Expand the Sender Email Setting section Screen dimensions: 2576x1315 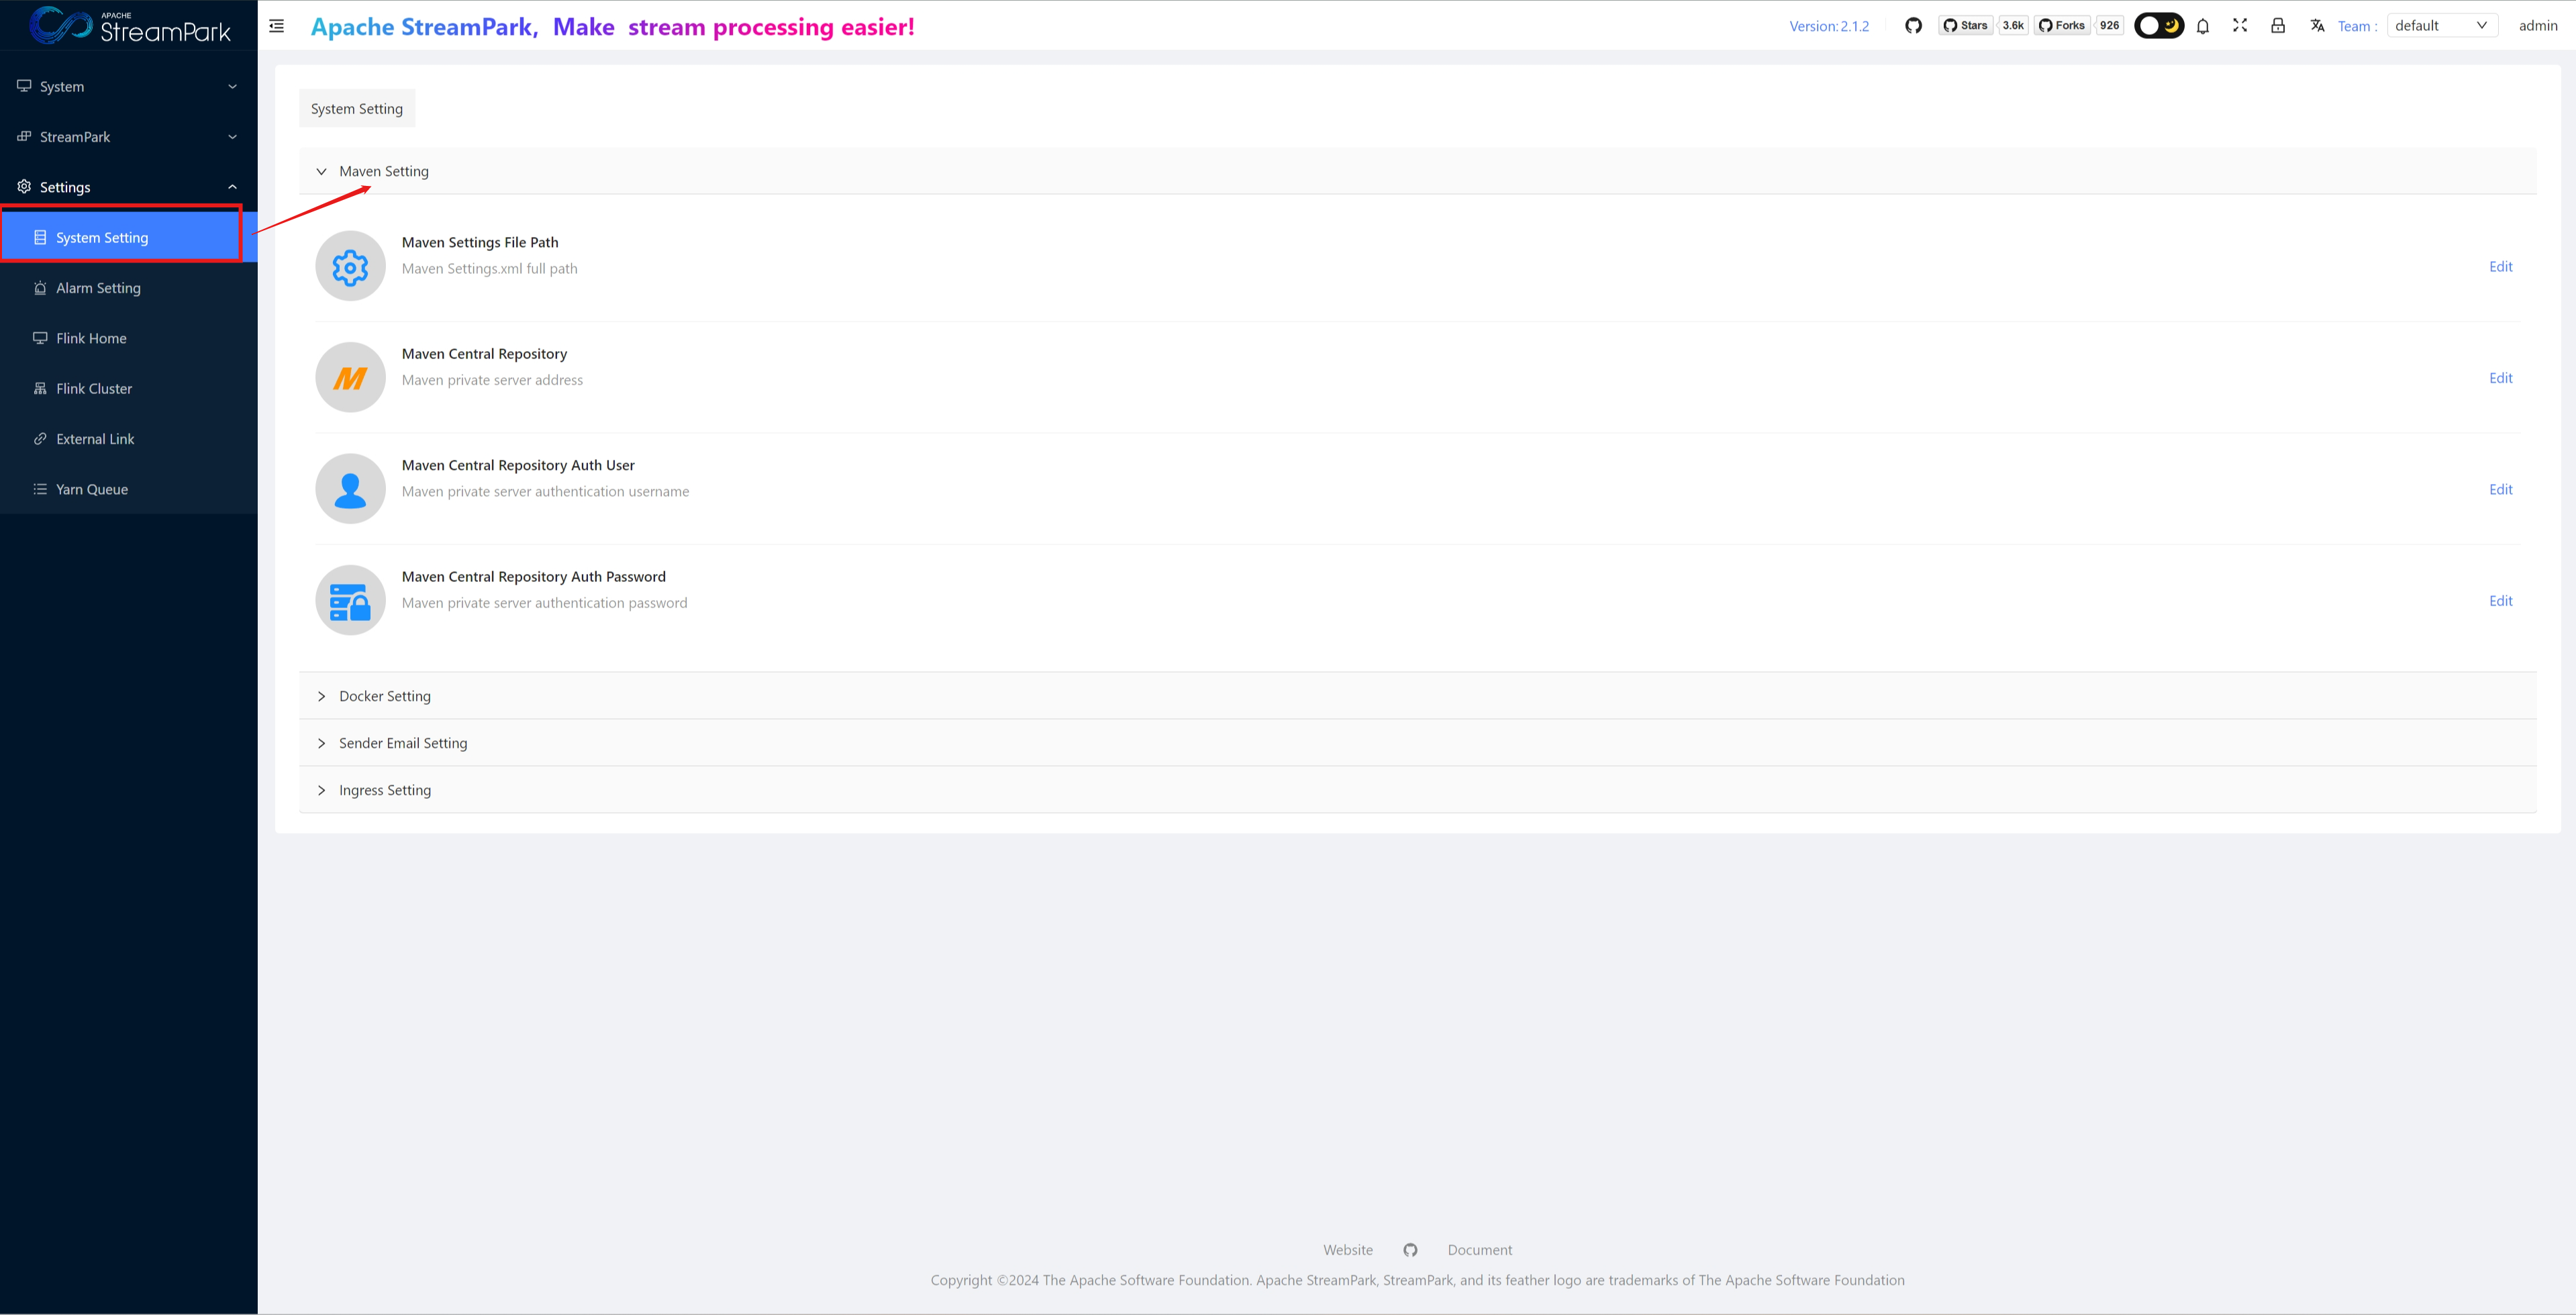click(402, 743)
